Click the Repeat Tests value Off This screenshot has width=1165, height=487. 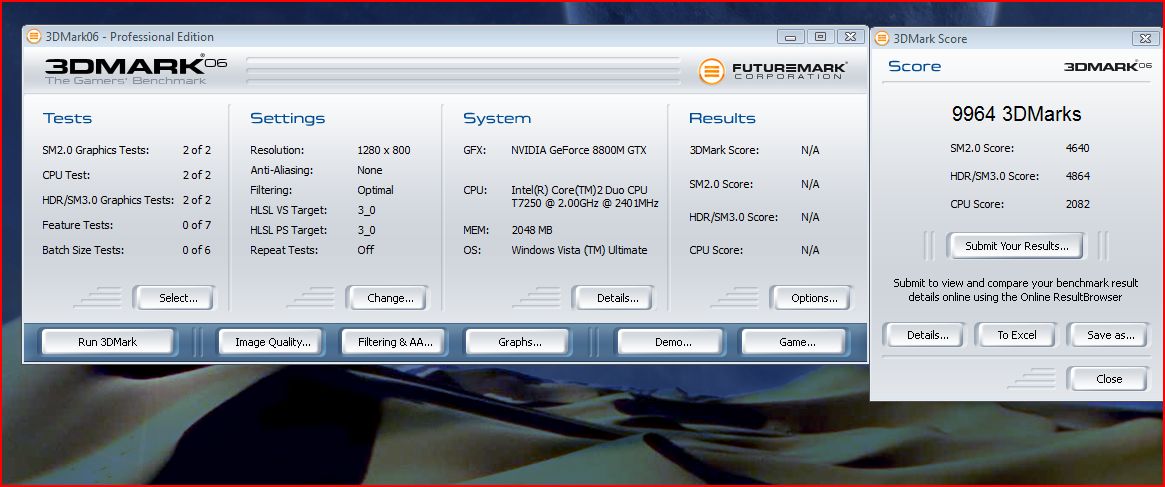click(366, 250)
